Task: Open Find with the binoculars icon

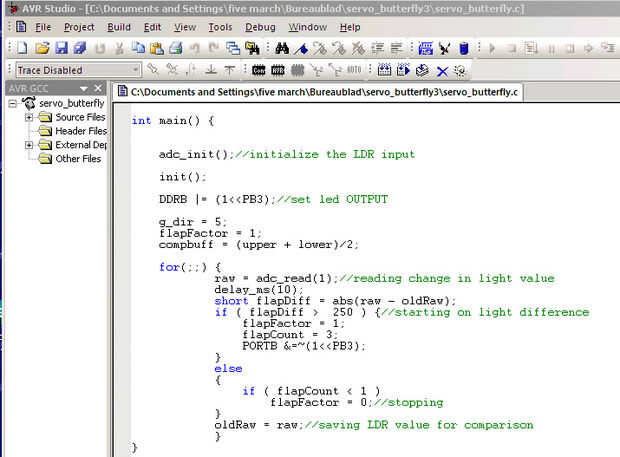Action: 282,49
